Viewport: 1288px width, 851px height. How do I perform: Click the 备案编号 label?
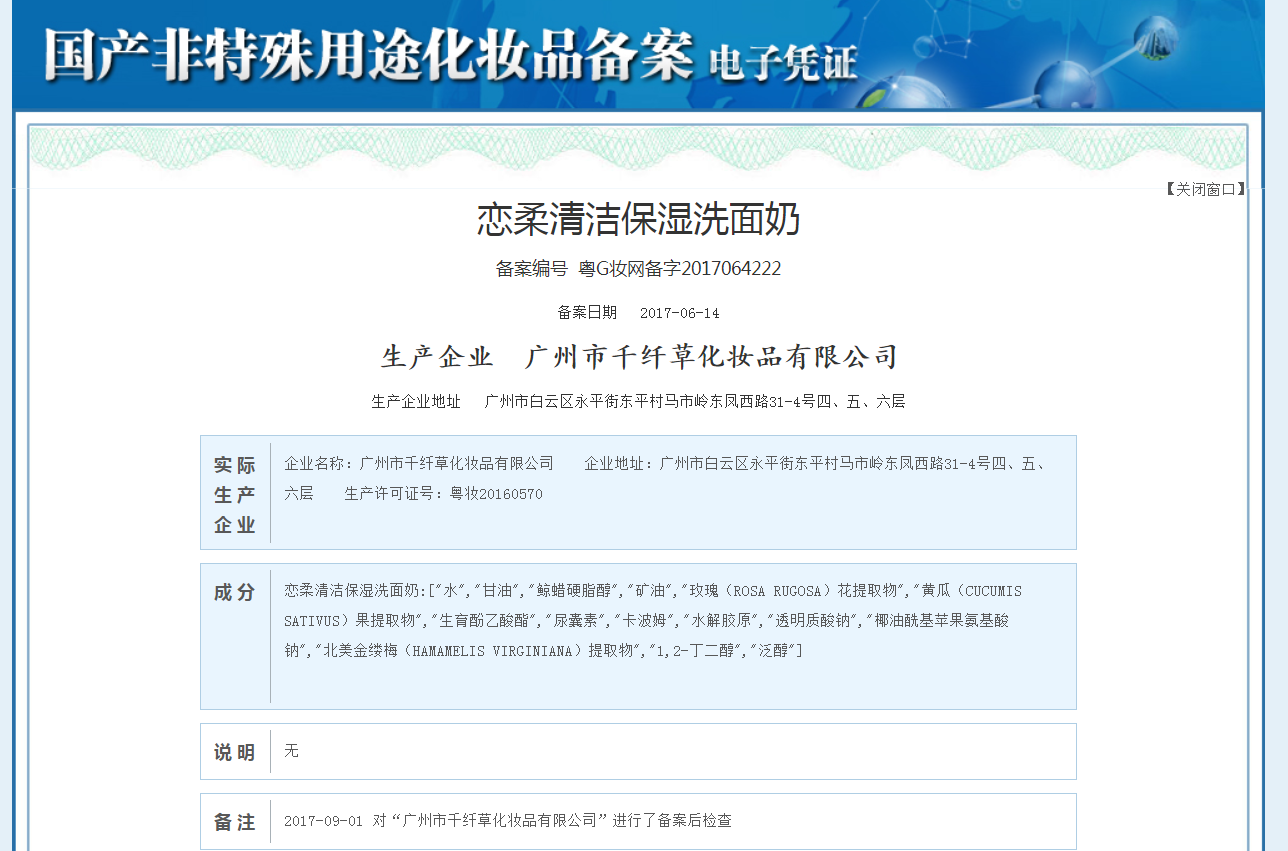click(531, 268)
